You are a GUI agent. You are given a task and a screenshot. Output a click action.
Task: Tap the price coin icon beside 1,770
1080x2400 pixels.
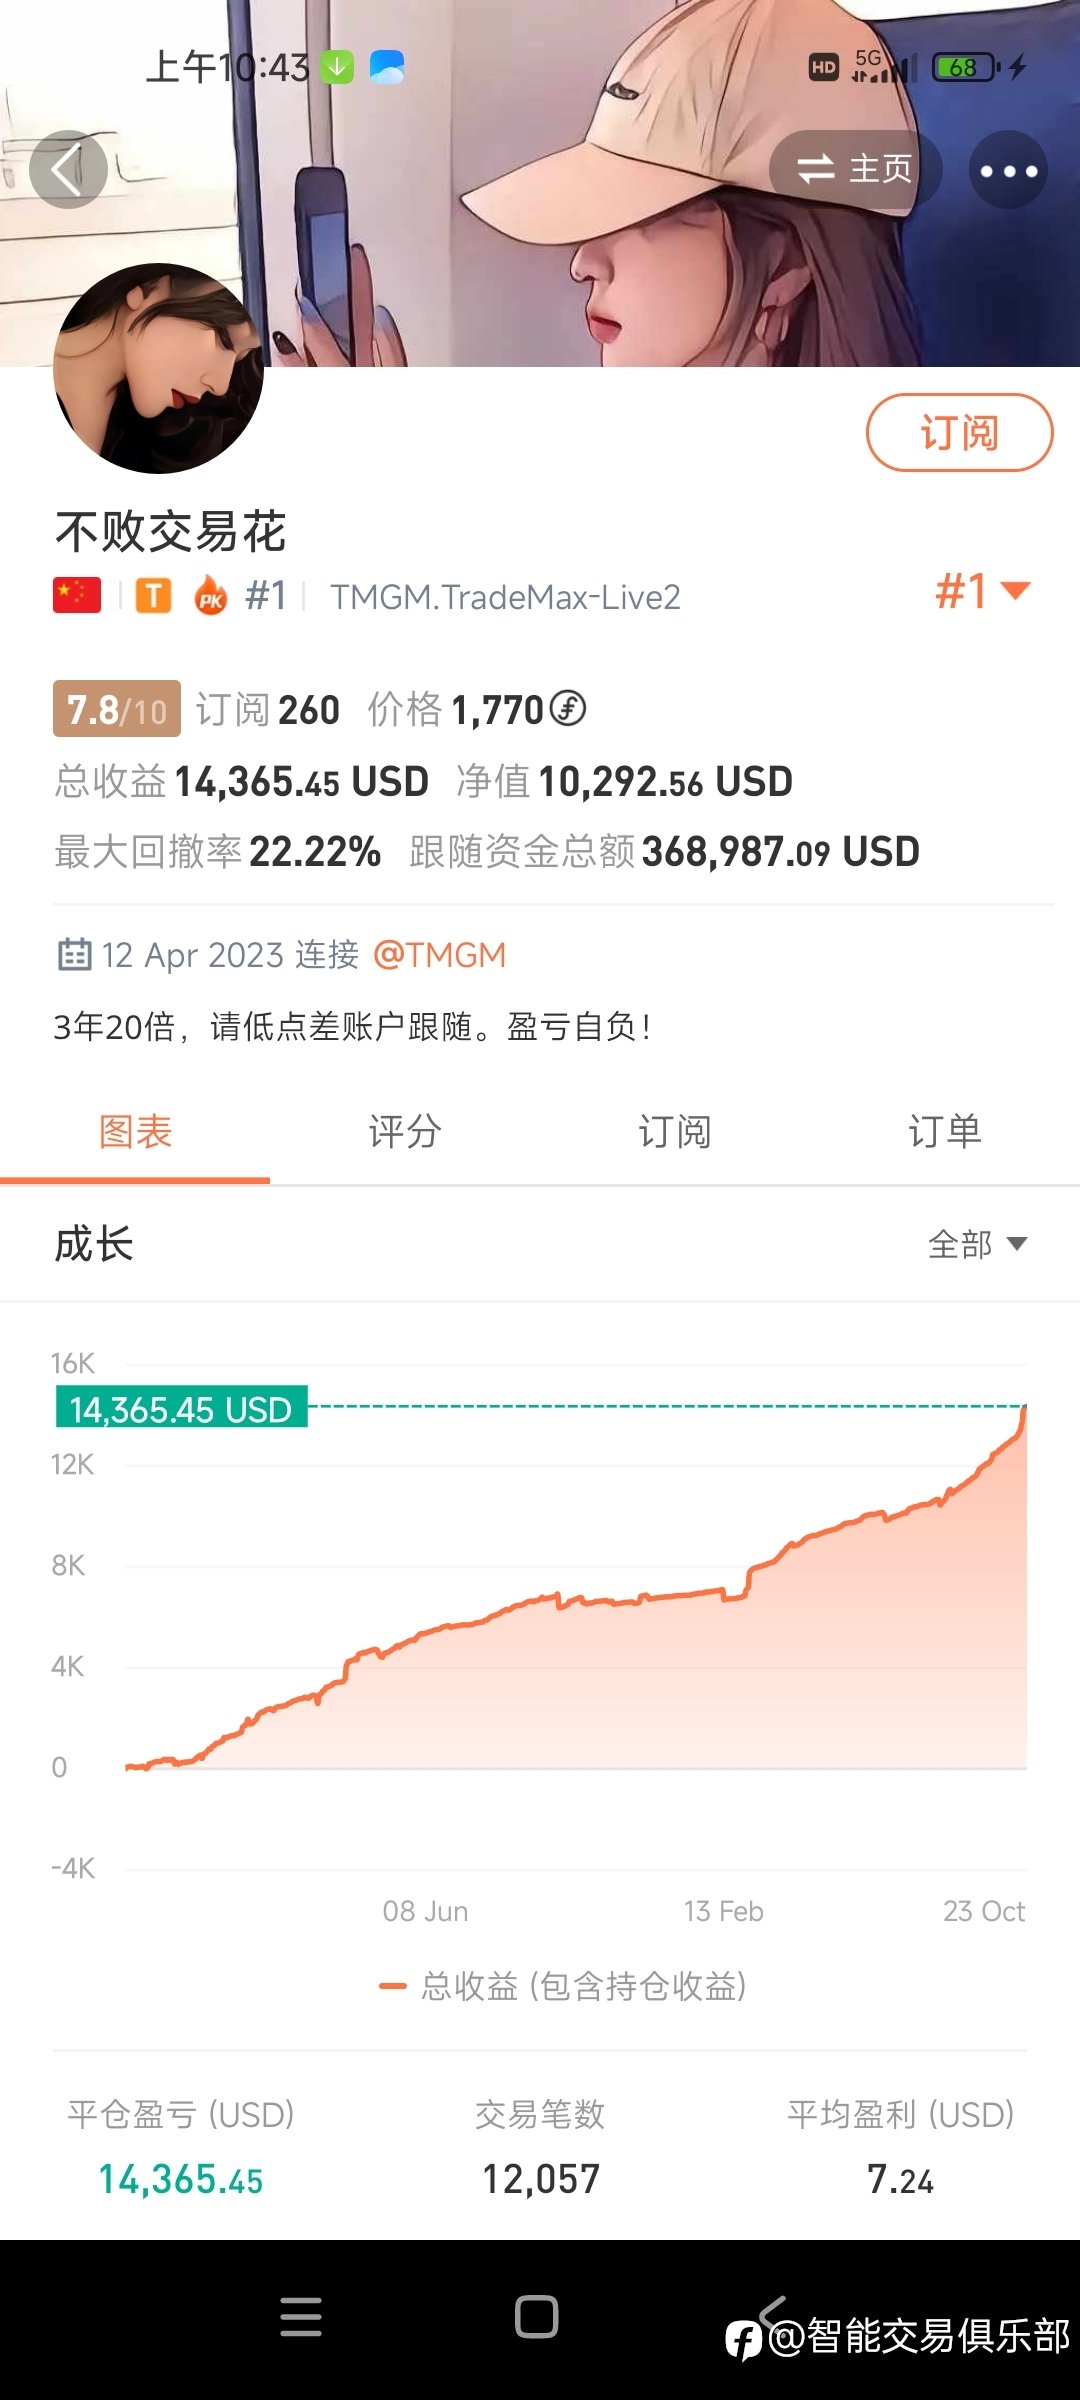point(568,708)
